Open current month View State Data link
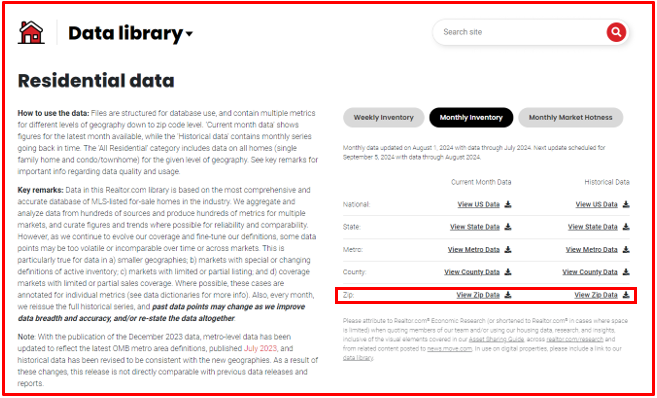This screenshot has height=398, width=657. tap(475, 227)
